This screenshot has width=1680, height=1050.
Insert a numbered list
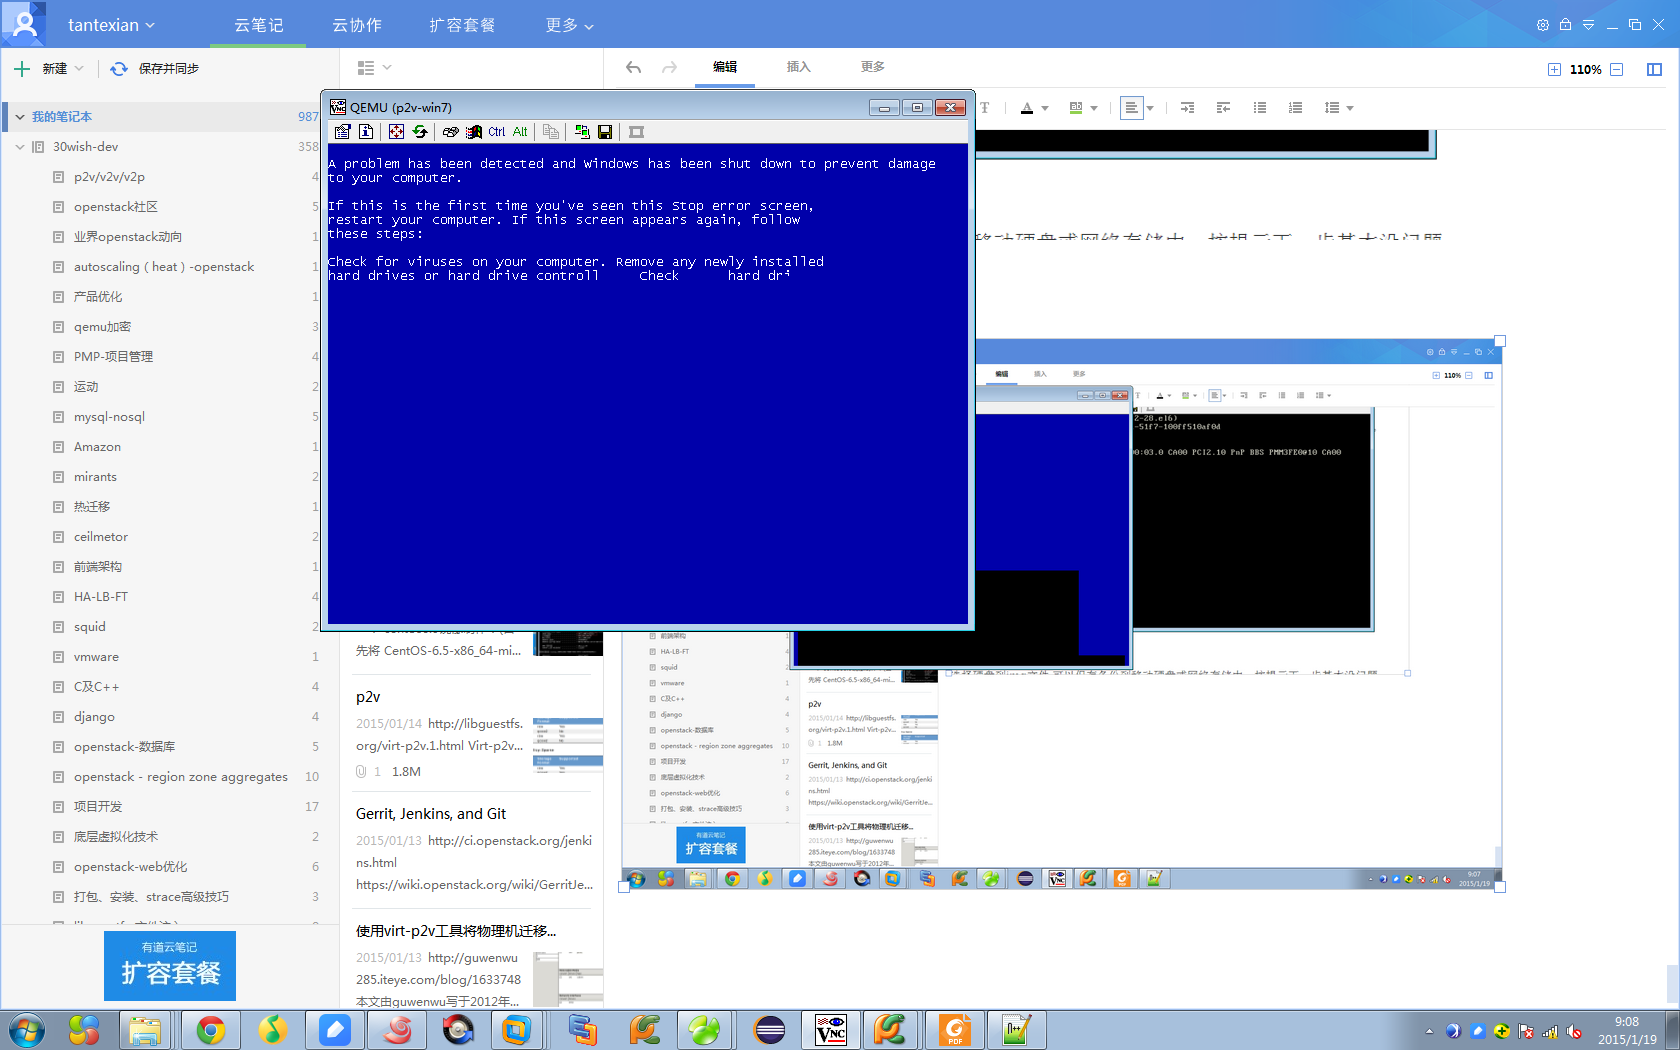coord(1295,108)
